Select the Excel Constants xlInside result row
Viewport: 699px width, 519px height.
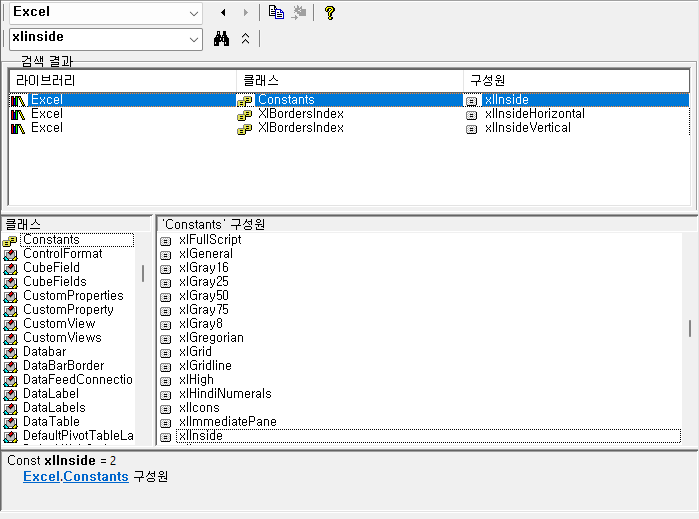pos(349,99)
